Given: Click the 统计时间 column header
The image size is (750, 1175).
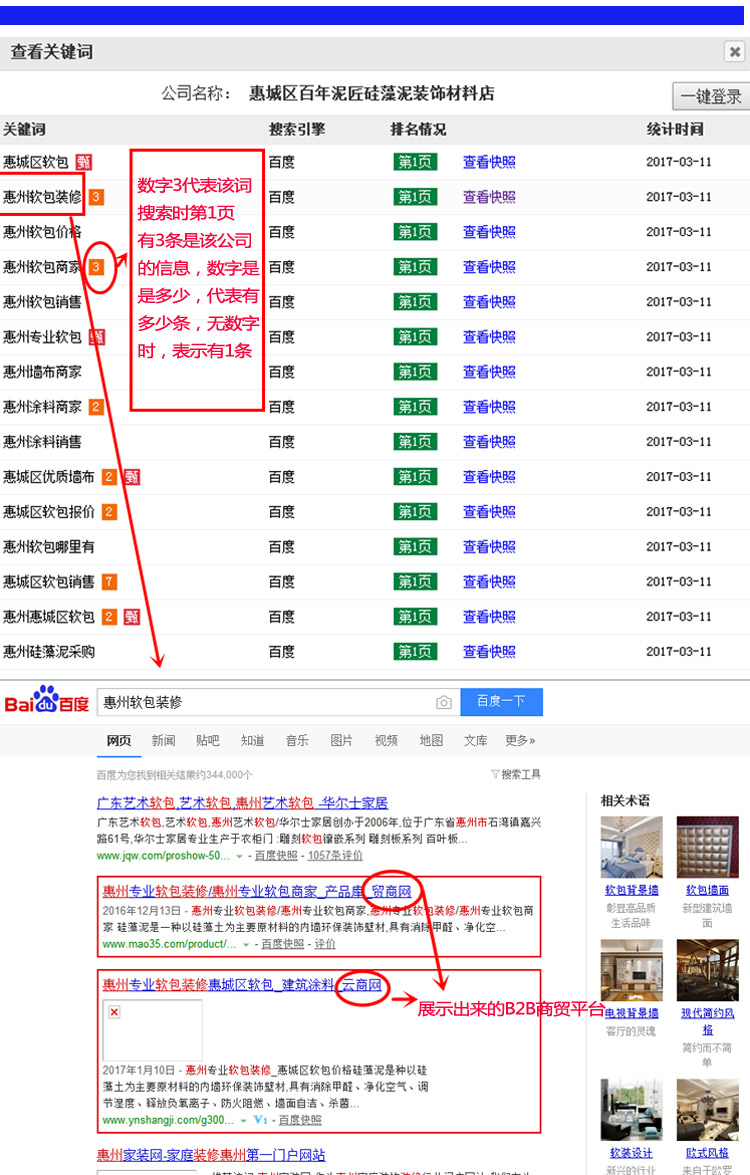Looking at the screenshot, I should (x=675, y=129).
